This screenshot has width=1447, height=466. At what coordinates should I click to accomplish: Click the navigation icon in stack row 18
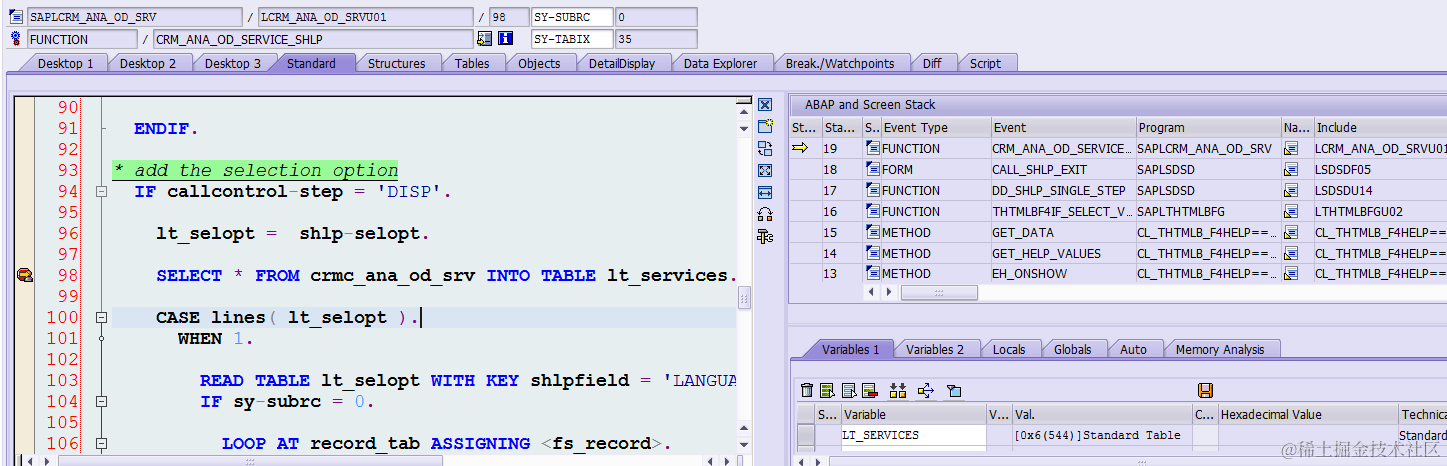pos(1291,170)
